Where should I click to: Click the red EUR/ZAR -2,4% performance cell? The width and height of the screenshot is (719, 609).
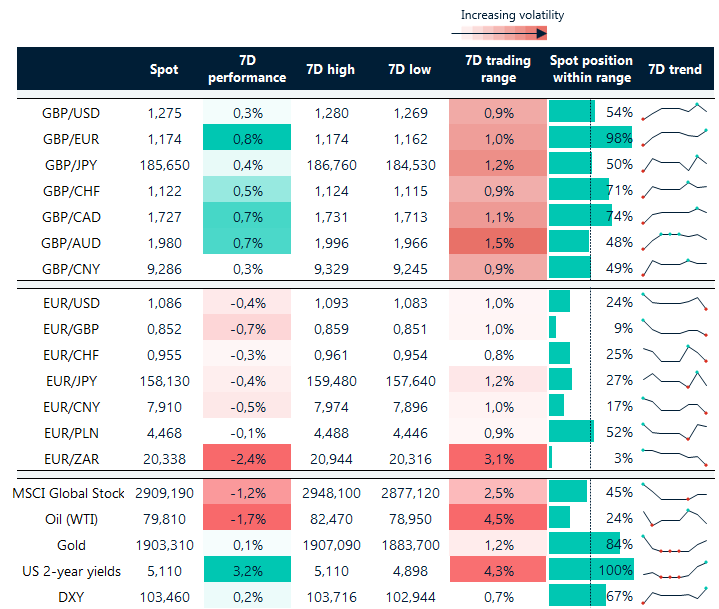pyautogui.click(x=247, y=457)
